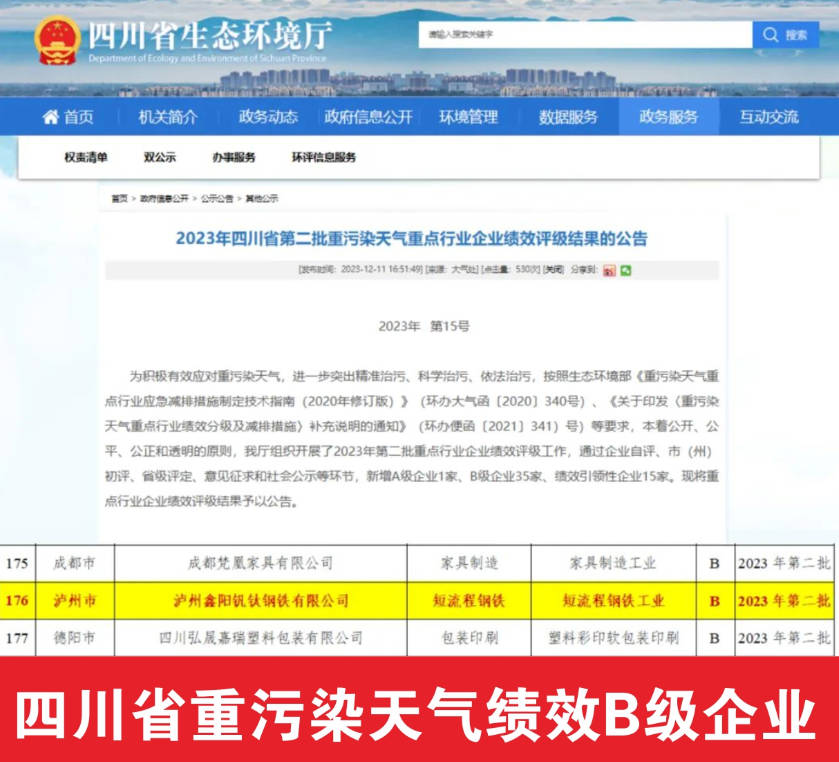This screenshot has width=839, height=762.
Task: Click 首页 in the breadcrumb trail
Action: (x=119, y=199)
